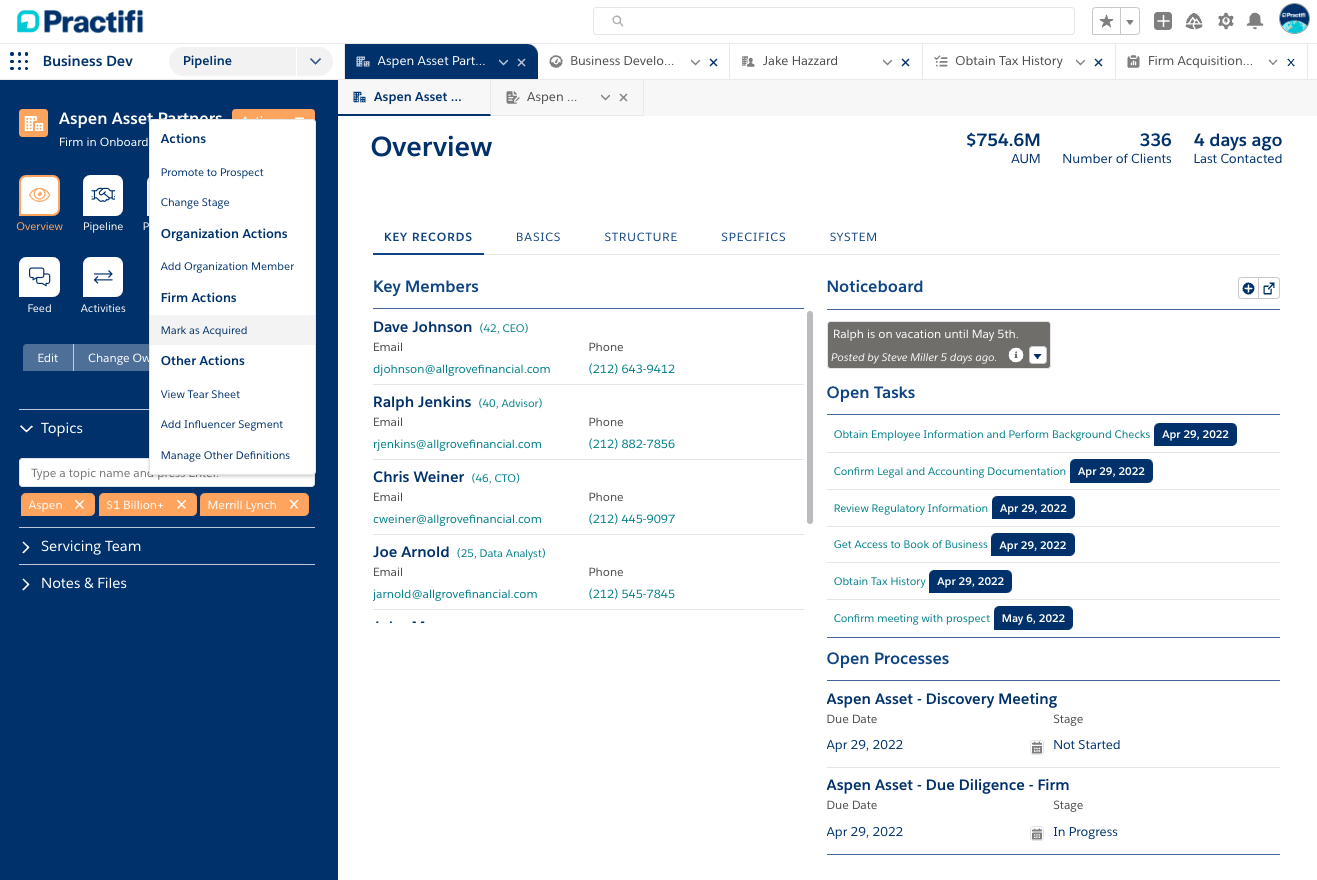Open the Pipeline handshake icon
Image resolution: width=1317 pixels, height=880 pixels.
point(103,196)
